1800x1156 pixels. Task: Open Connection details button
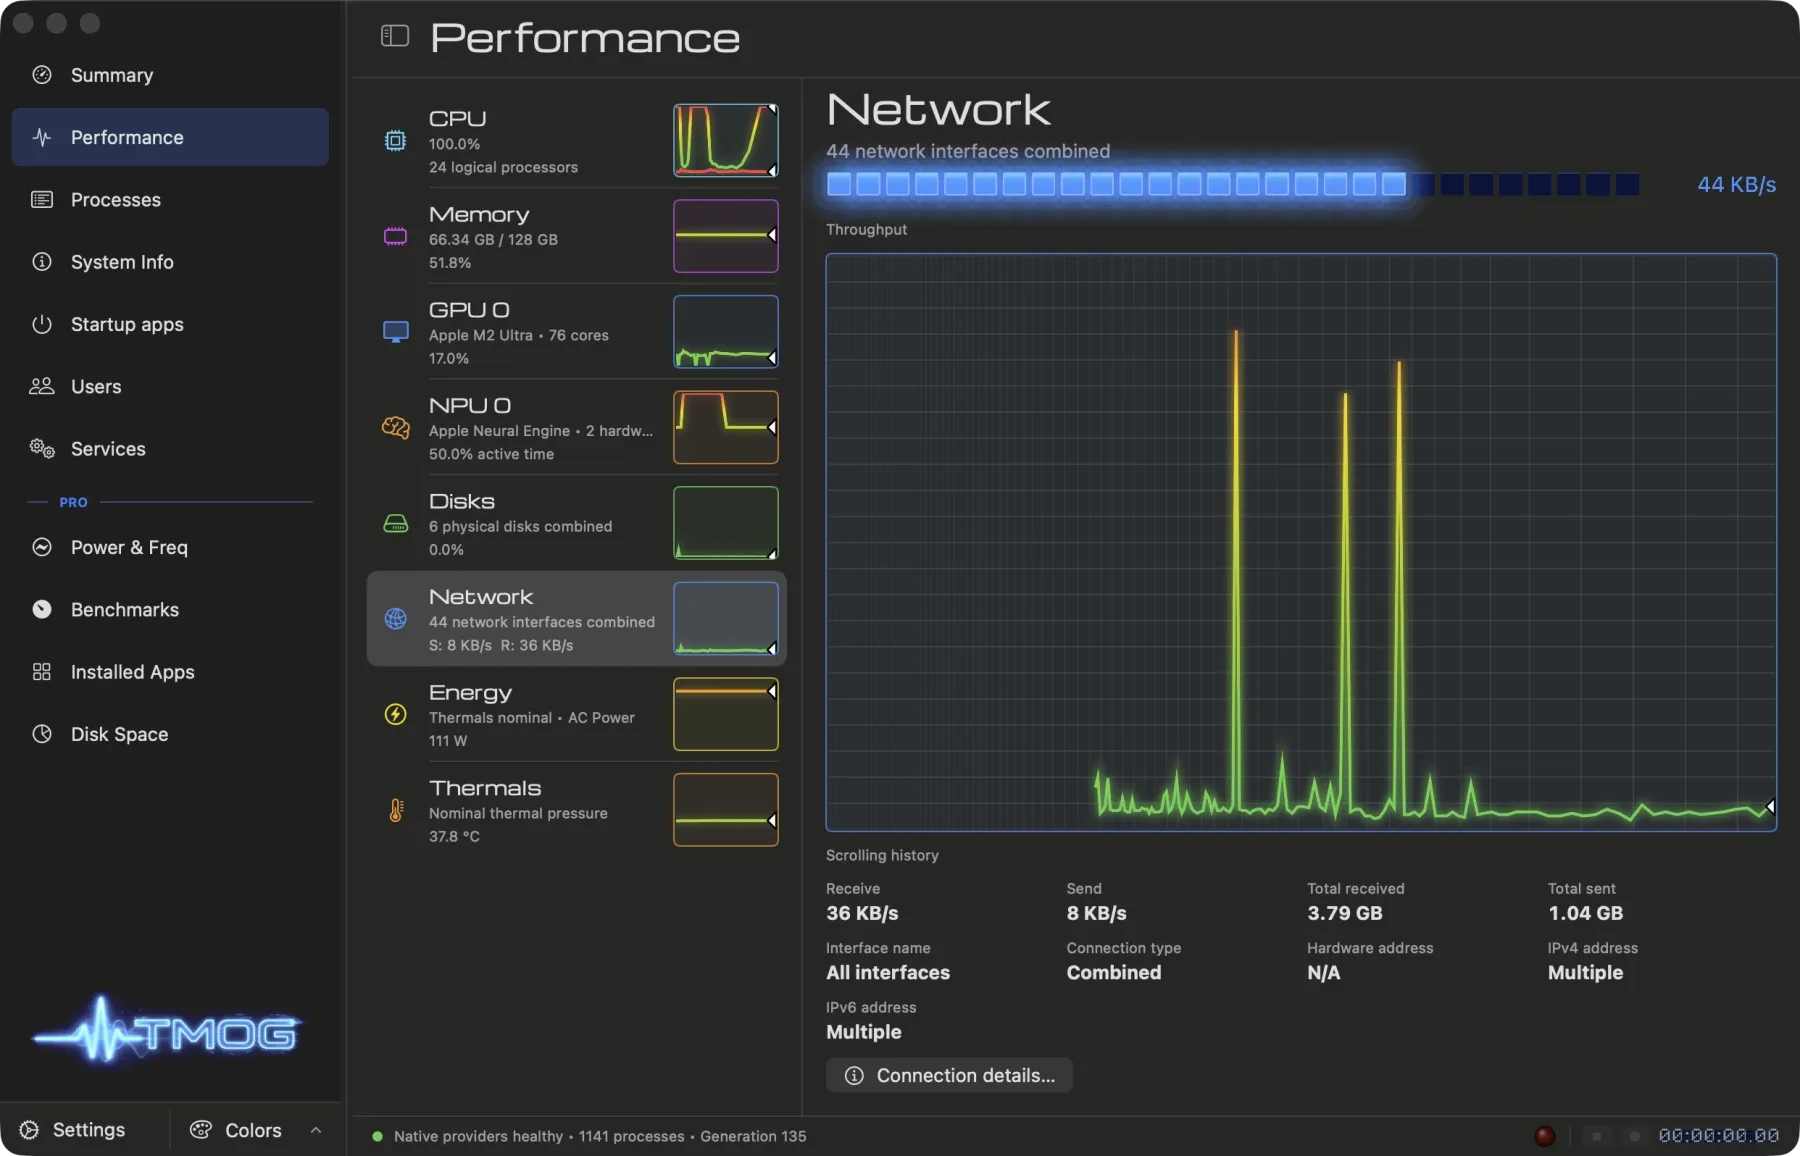pos(949,1075)
